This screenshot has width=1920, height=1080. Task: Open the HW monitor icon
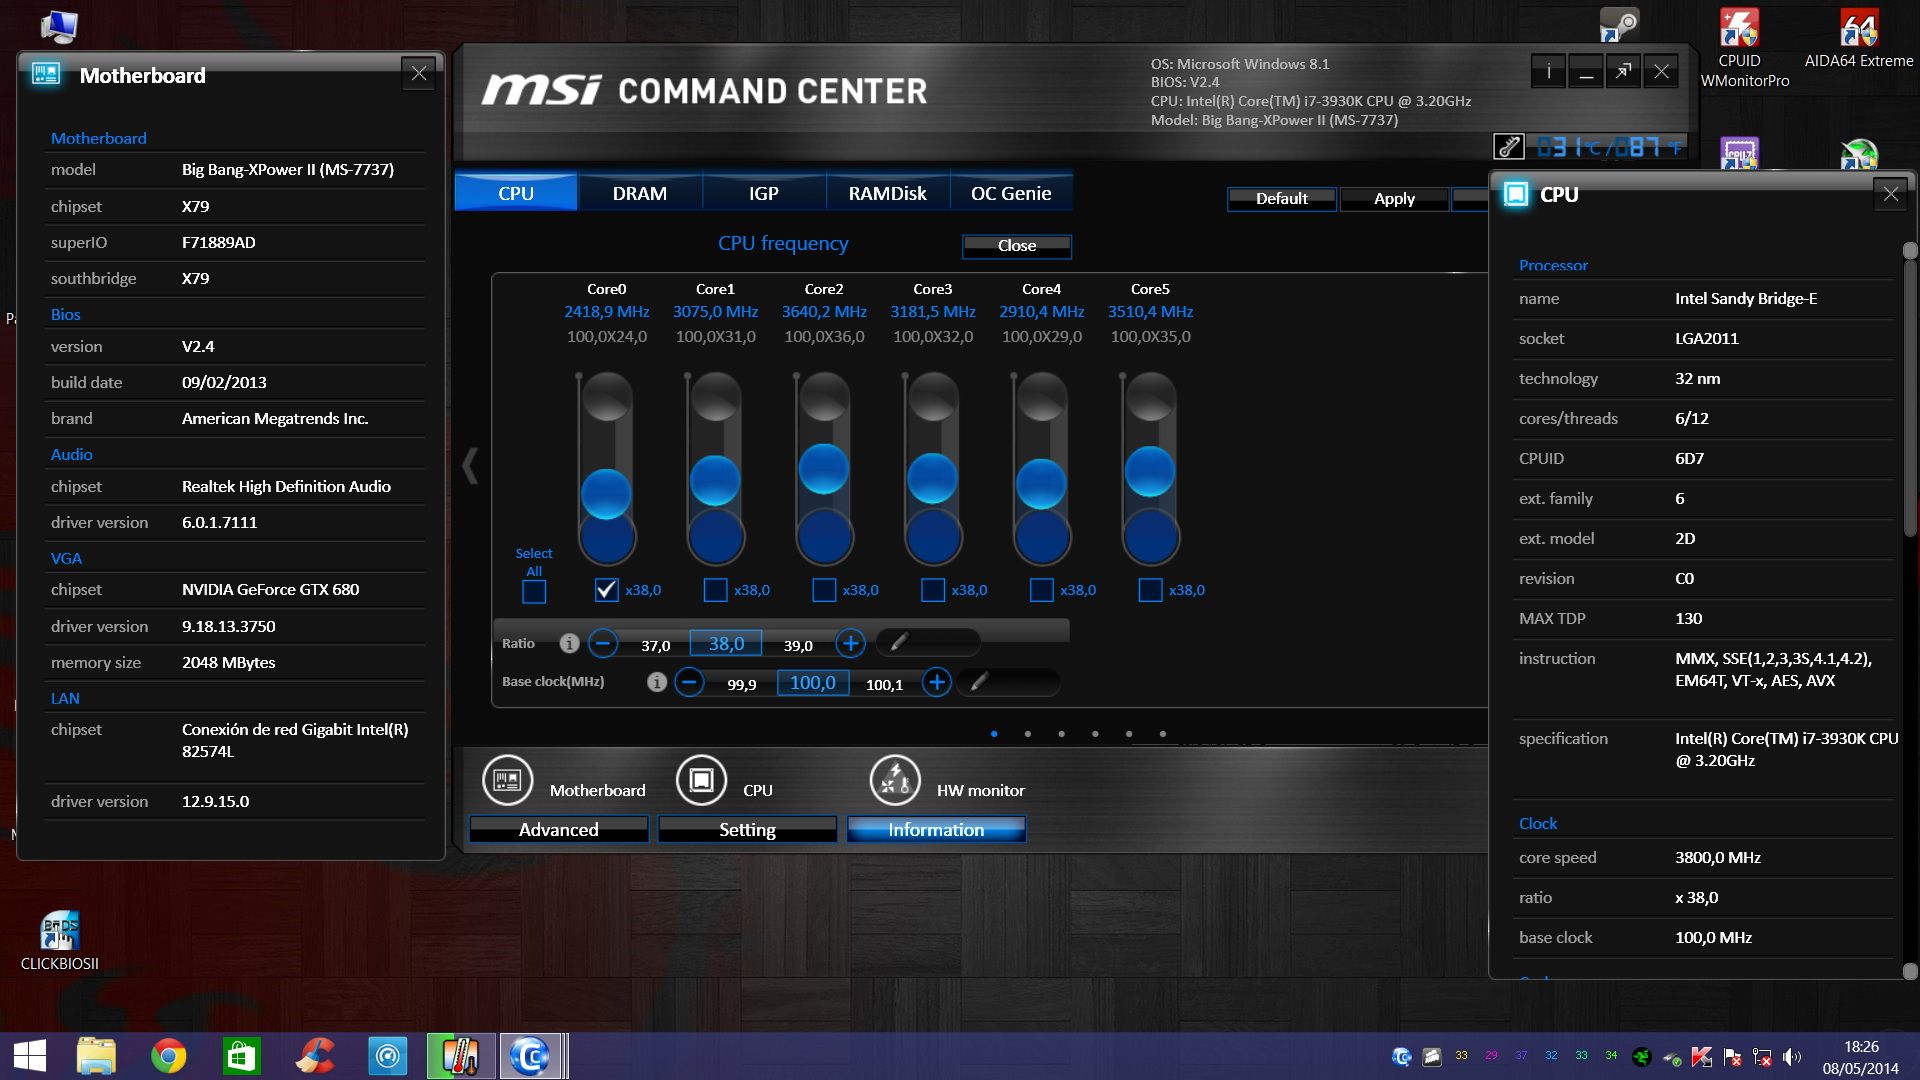(895, 780)
